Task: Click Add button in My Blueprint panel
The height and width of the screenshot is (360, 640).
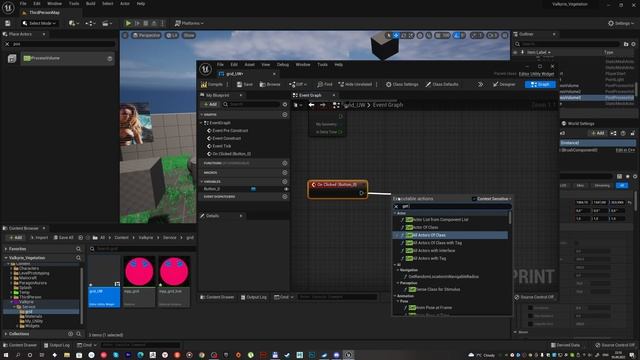Action: 211,104
